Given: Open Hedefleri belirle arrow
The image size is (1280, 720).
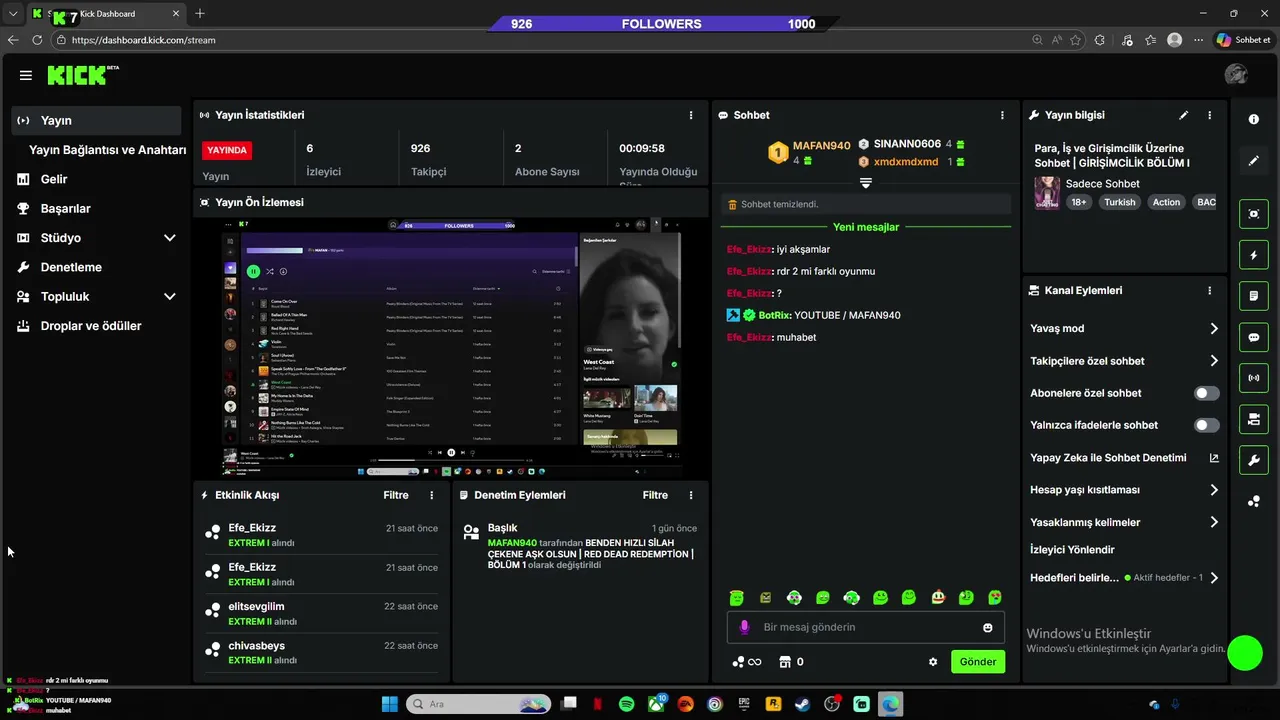Looking at the screenshot, I should tap(1214, 578).
